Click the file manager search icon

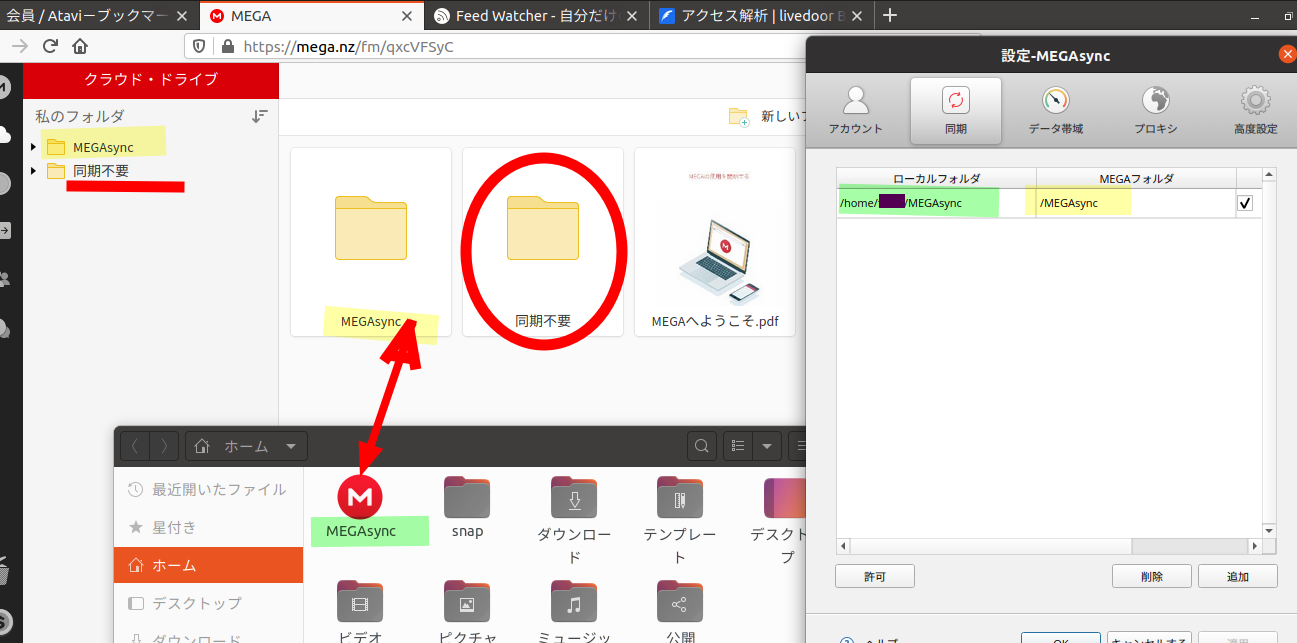[703, 446]
